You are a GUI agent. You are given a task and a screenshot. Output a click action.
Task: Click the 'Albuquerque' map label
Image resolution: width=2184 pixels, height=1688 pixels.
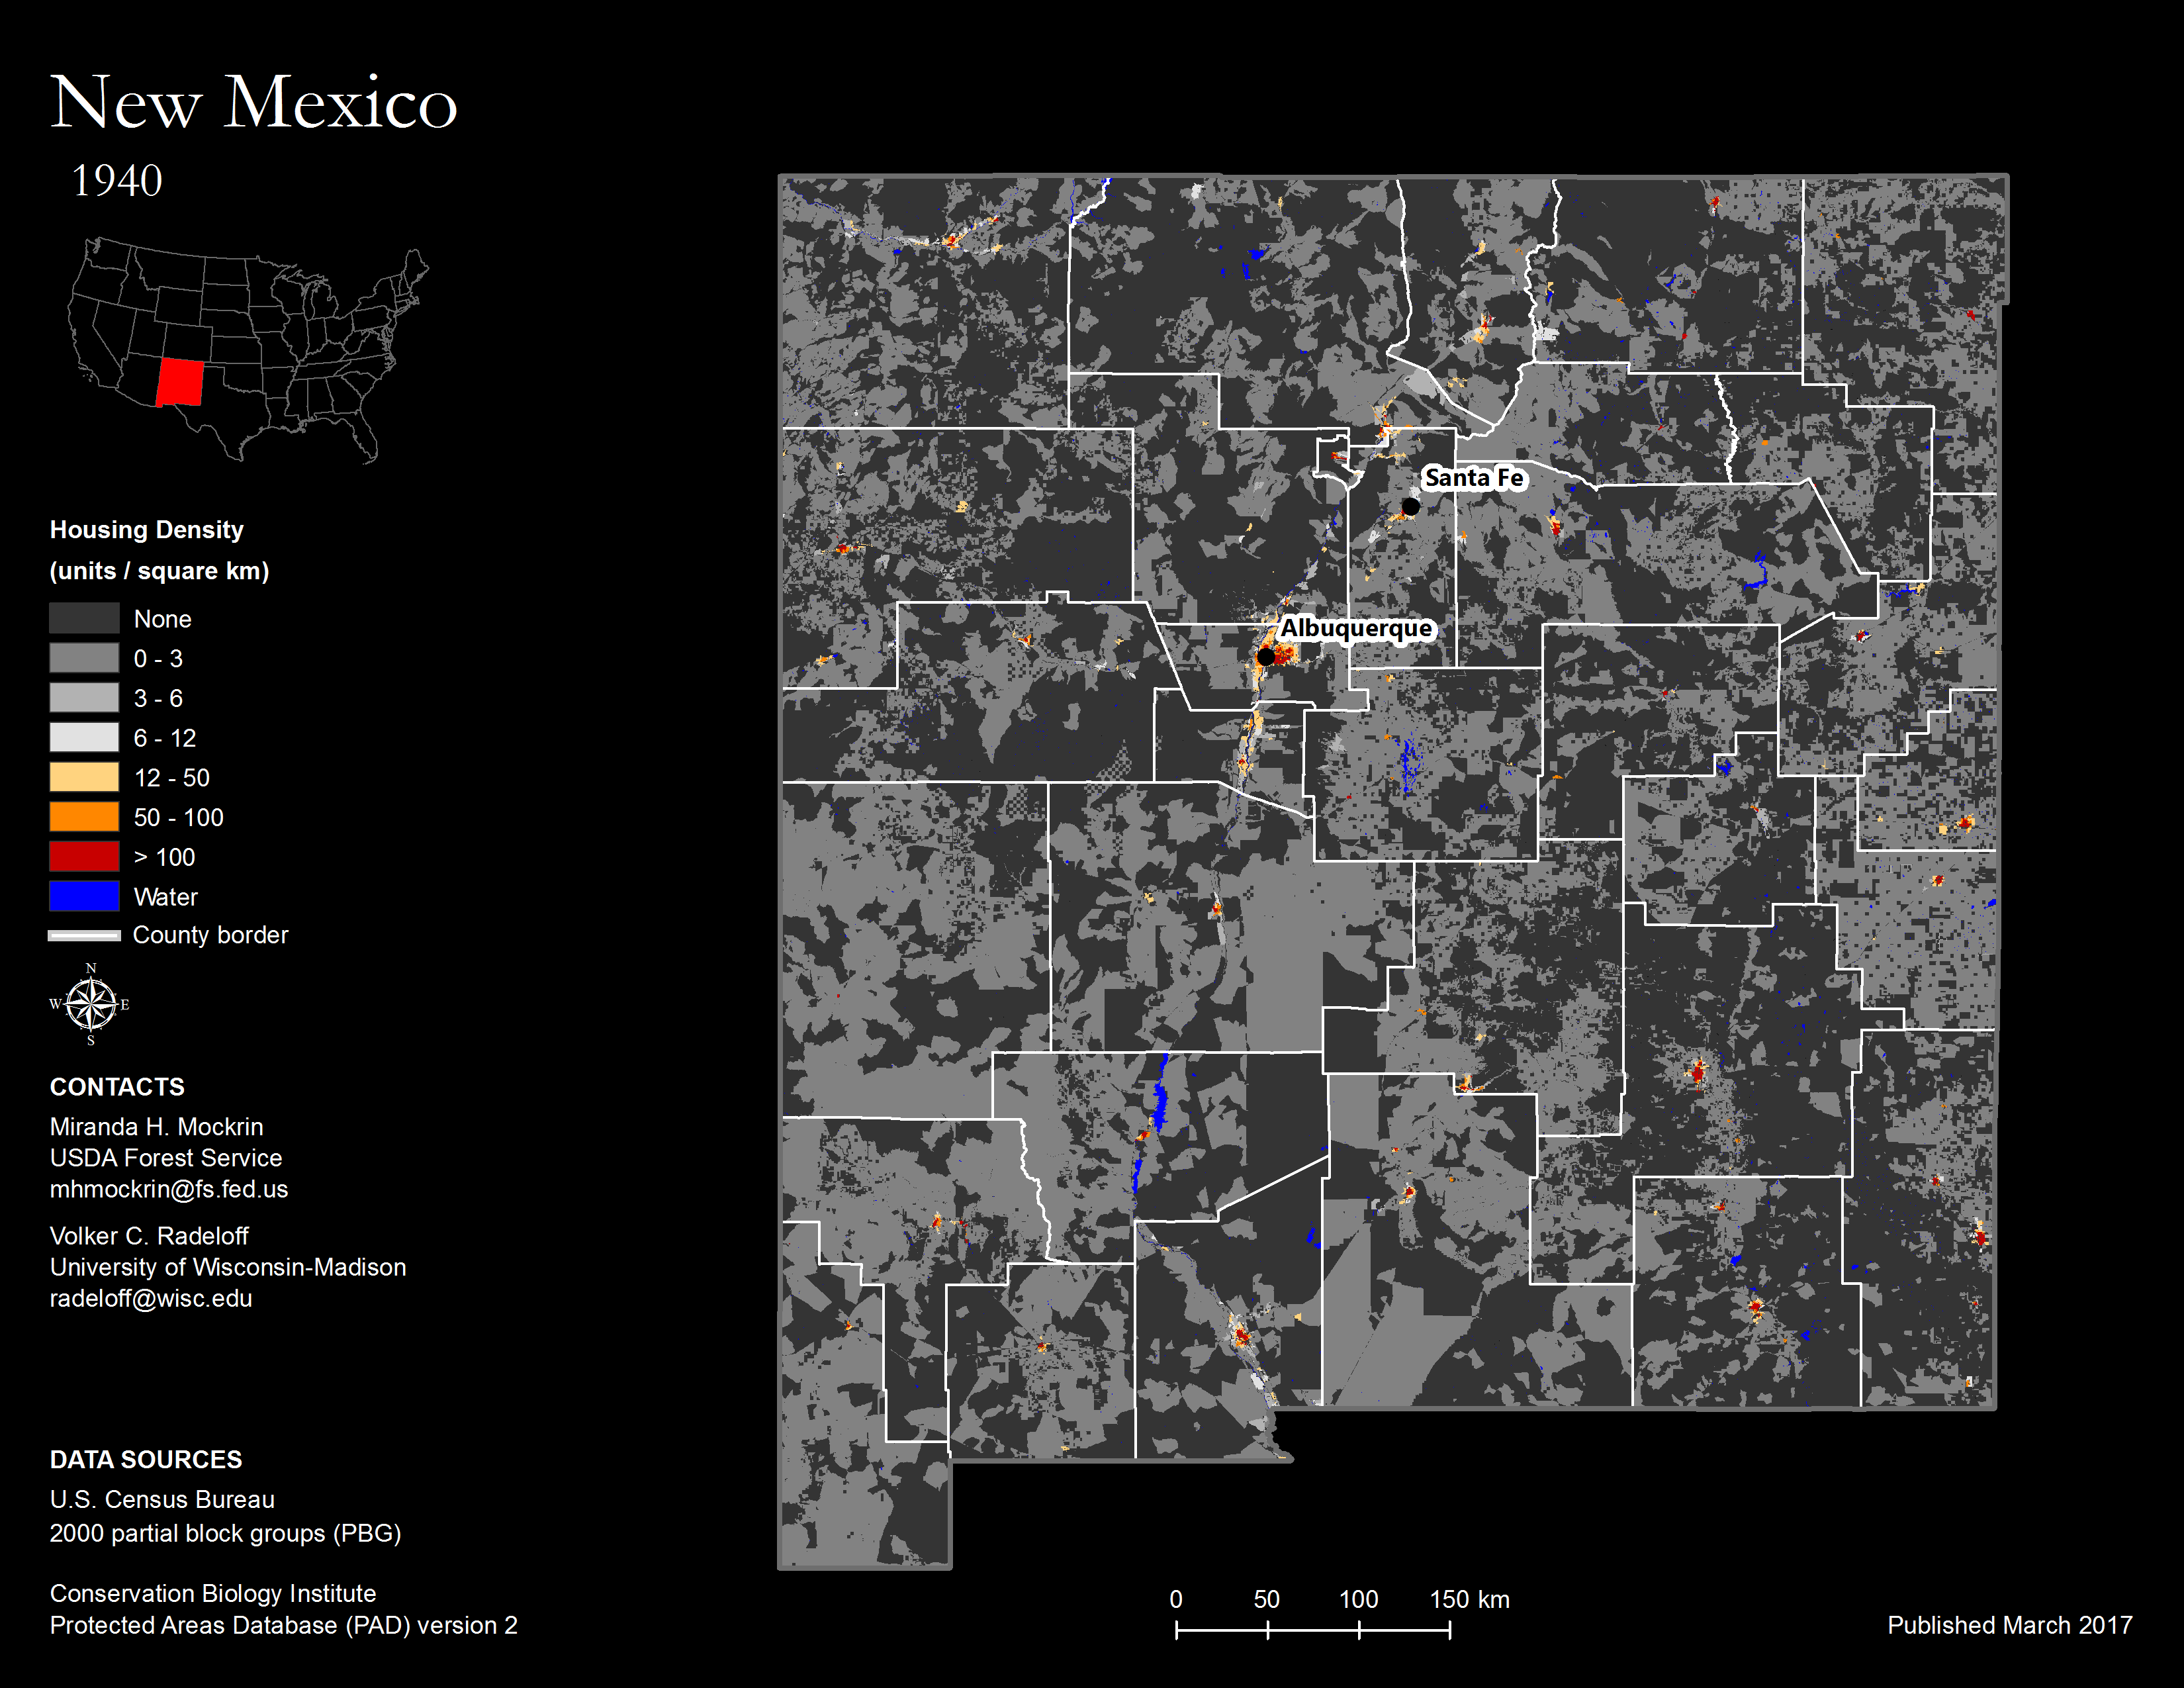1357,629
